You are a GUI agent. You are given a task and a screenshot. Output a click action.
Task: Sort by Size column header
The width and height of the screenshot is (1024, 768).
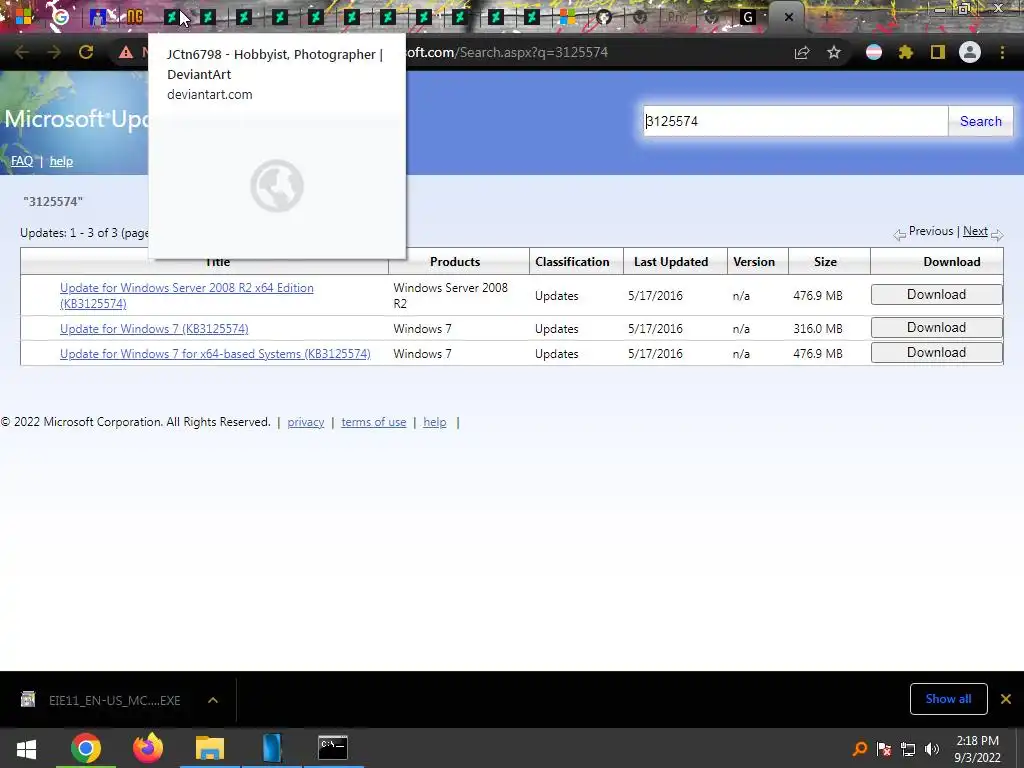point(825,261)
